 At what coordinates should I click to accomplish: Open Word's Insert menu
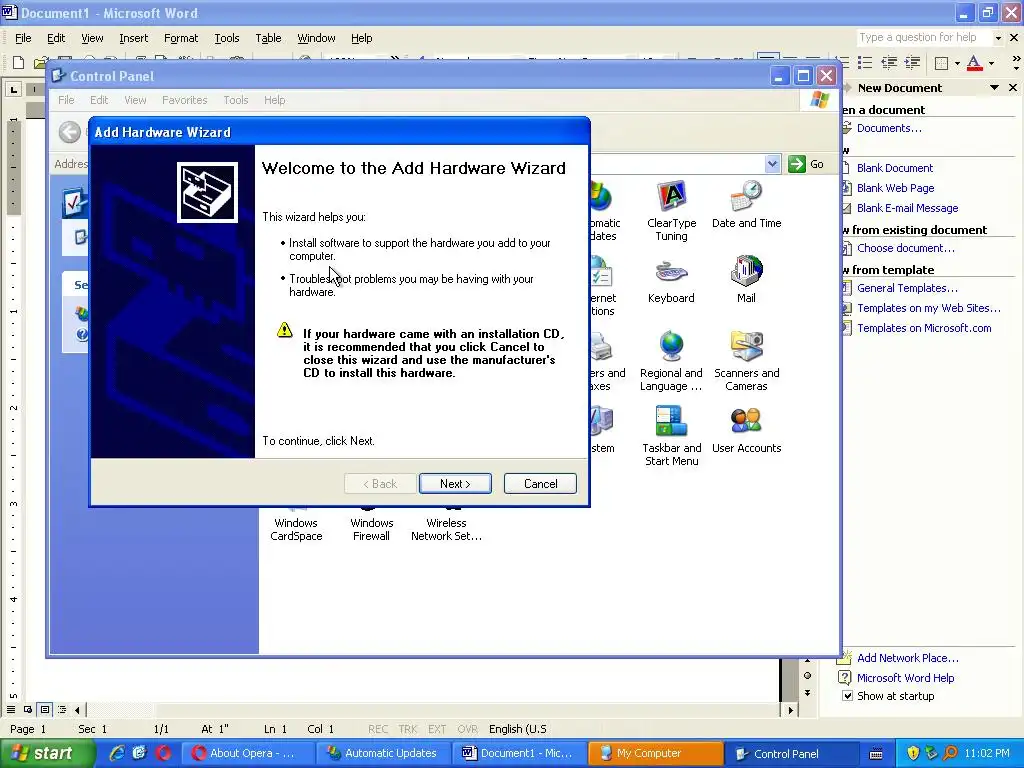133,38
